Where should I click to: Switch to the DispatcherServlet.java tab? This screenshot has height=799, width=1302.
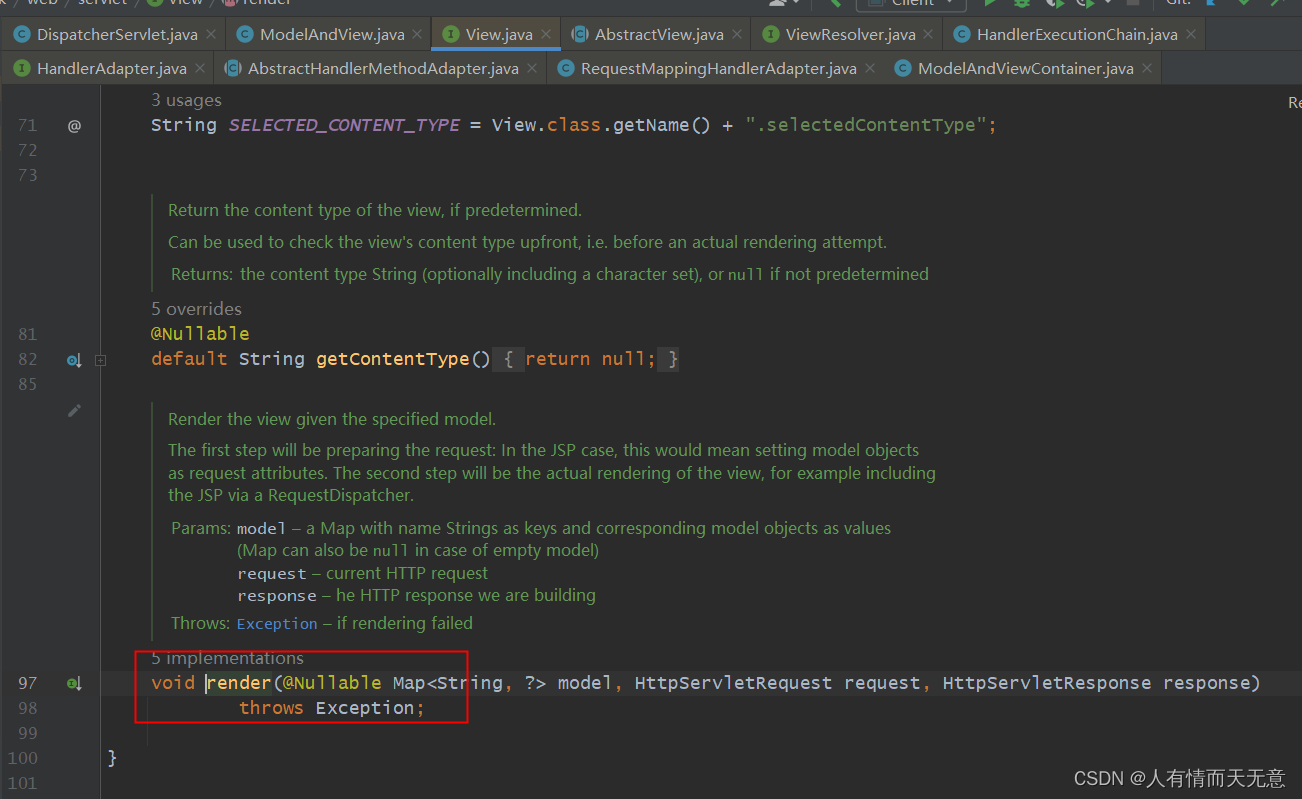tap(117, 35)
